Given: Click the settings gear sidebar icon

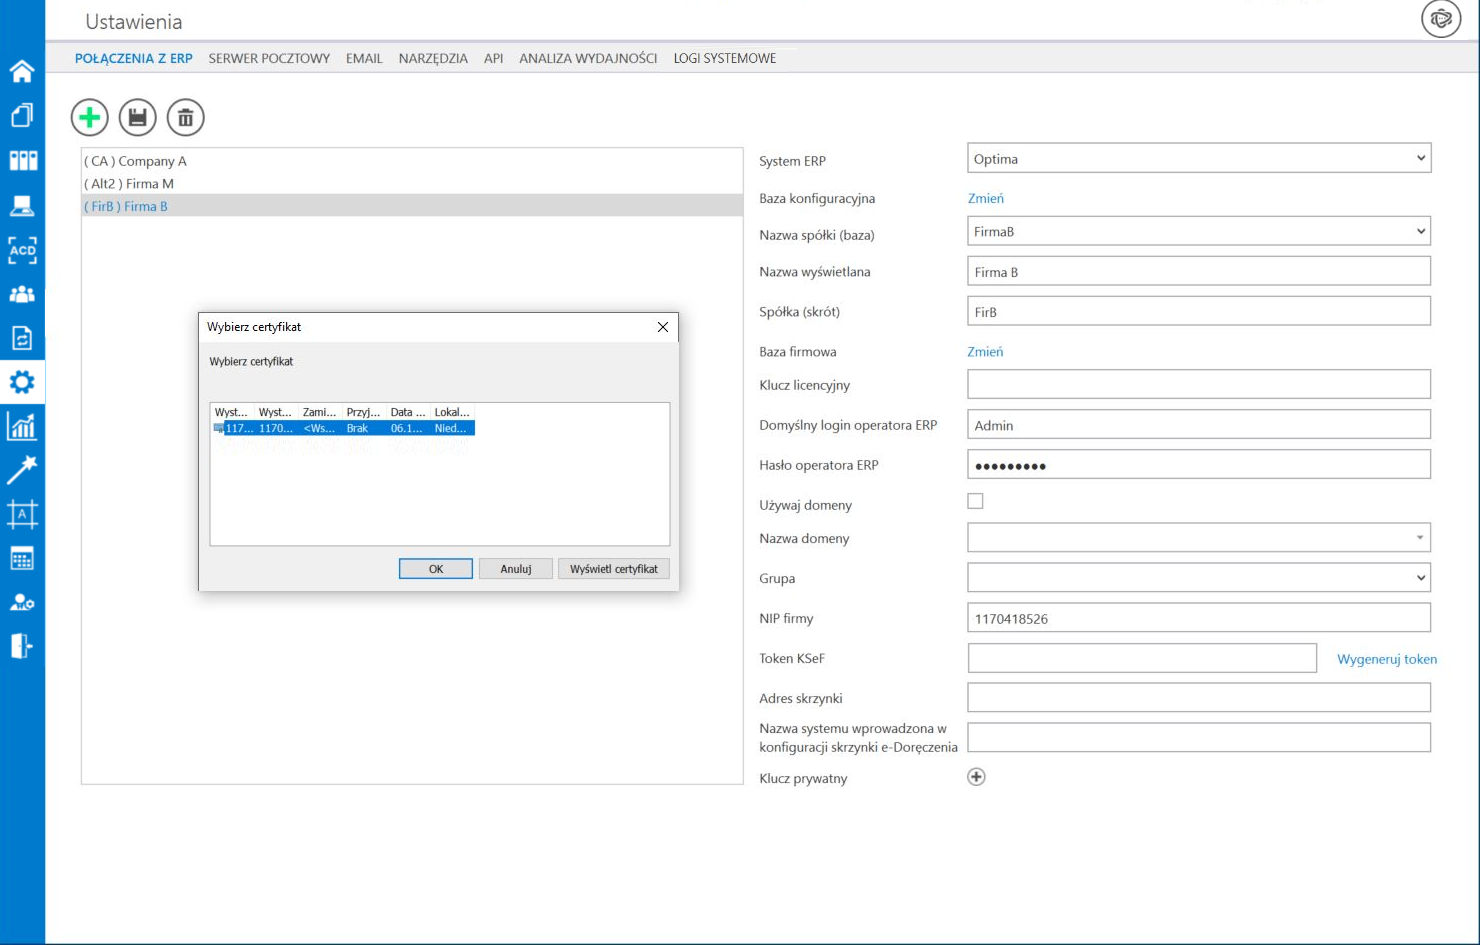Looking at the screenshot, I should (x=22, y=382).
